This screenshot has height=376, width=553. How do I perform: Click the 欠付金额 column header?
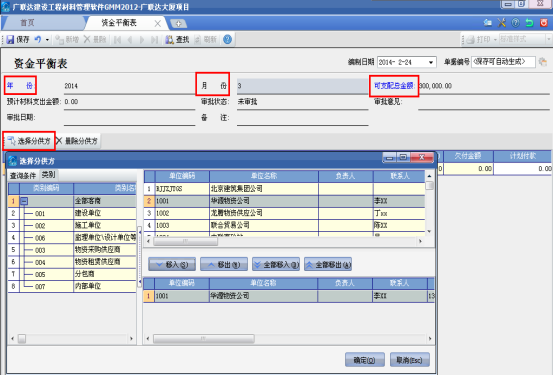[468, 156]
